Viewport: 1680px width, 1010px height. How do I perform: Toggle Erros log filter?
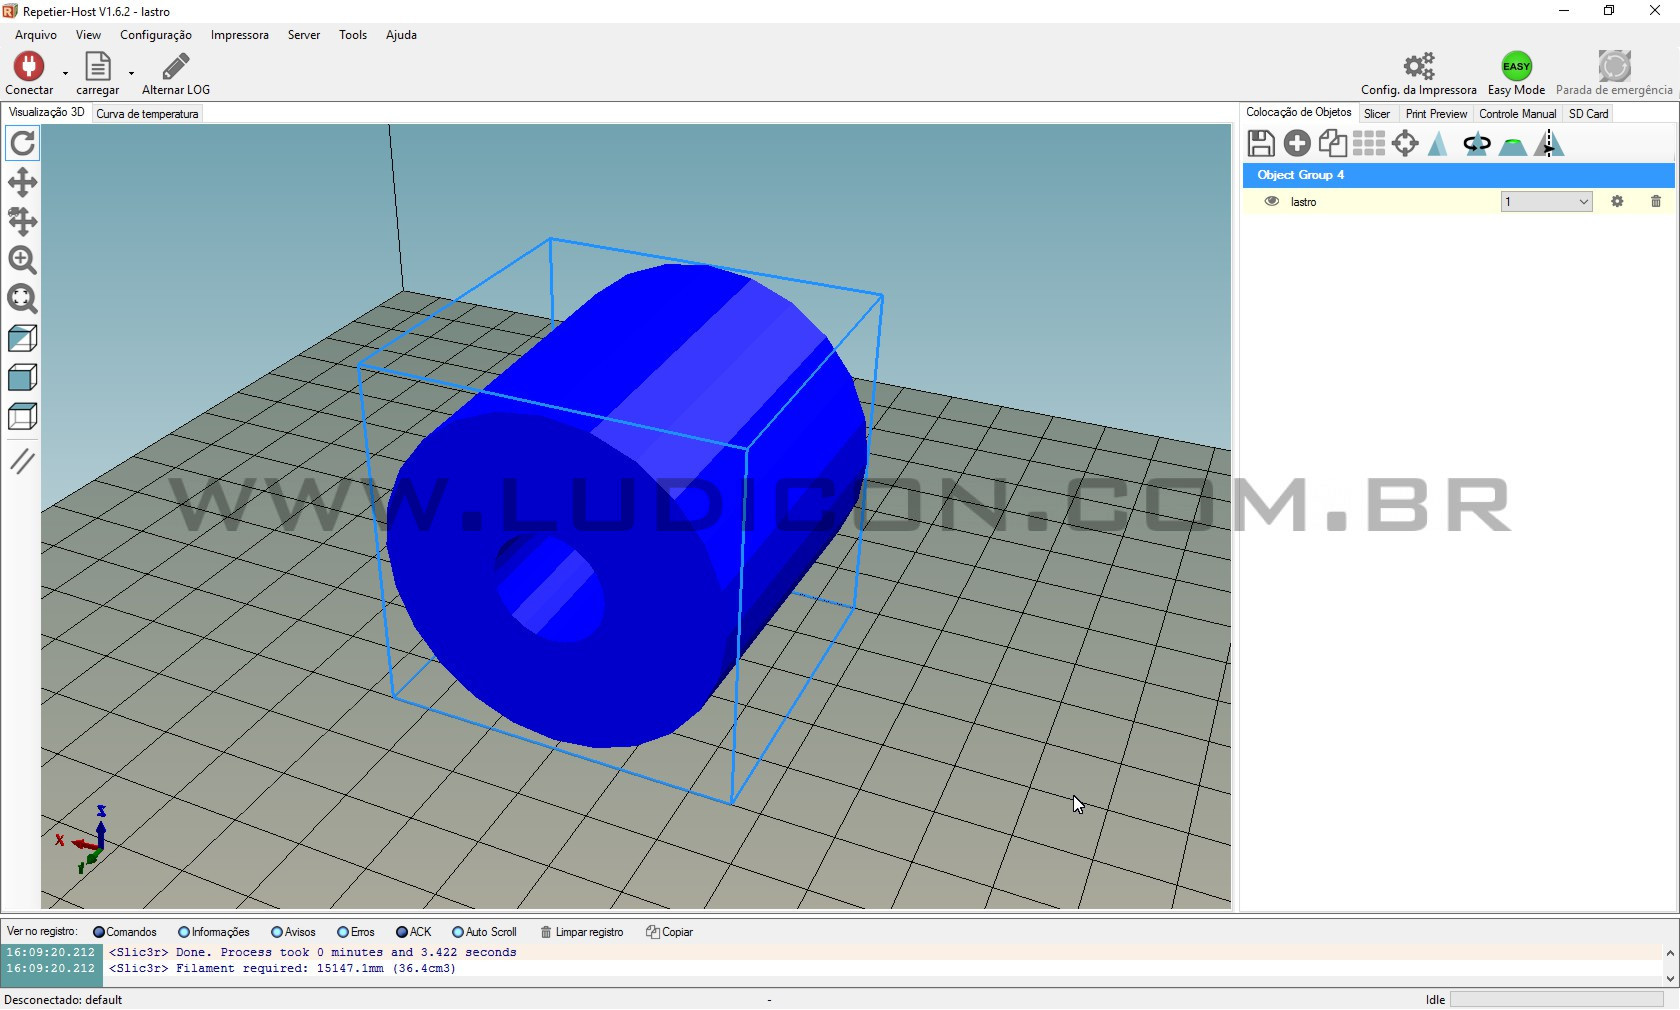(x=356, y=932)
